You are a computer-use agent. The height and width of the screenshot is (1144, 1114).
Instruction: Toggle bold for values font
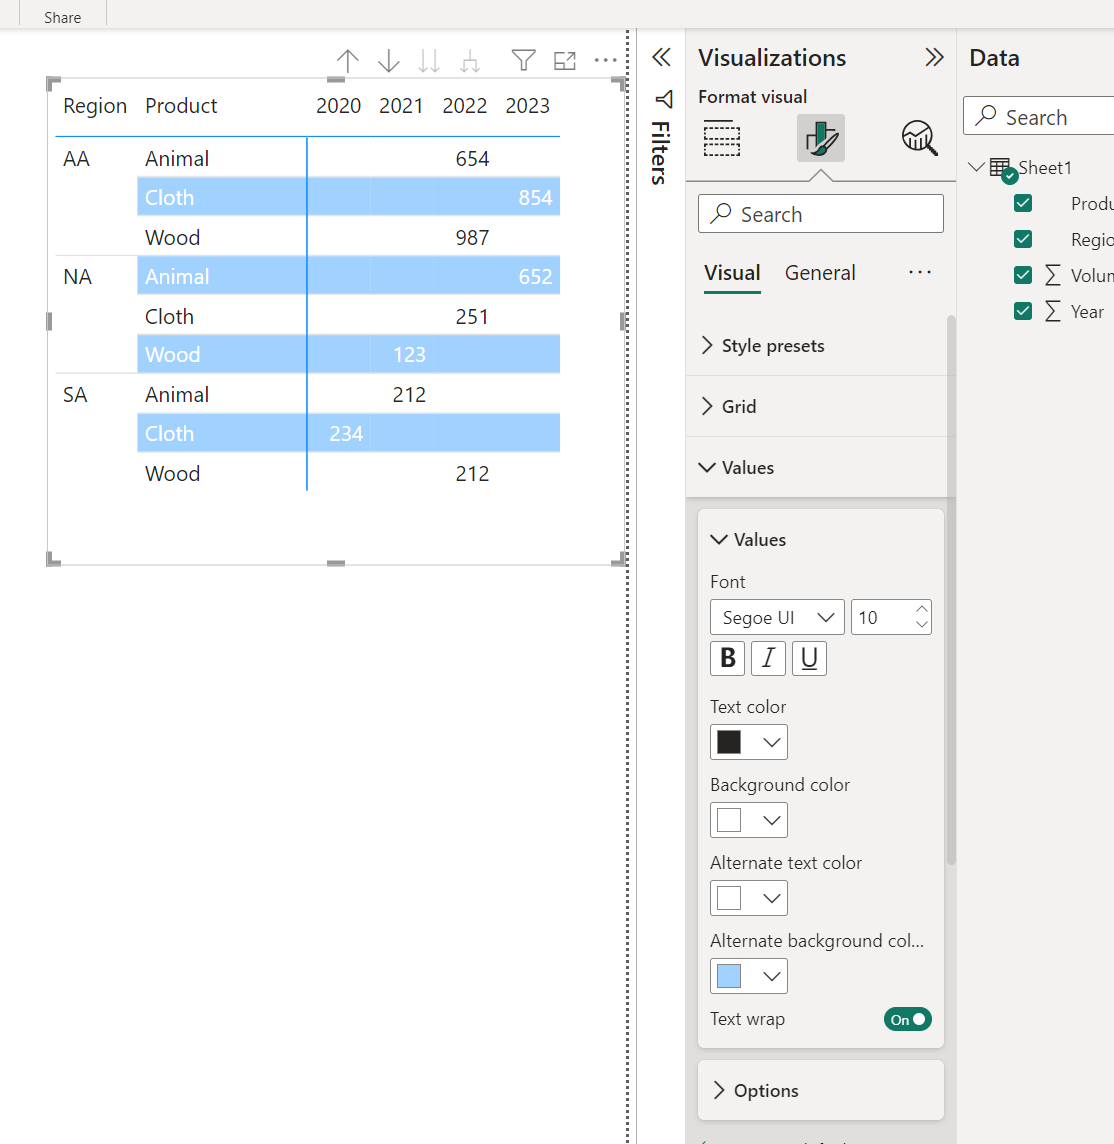[727, 658]
